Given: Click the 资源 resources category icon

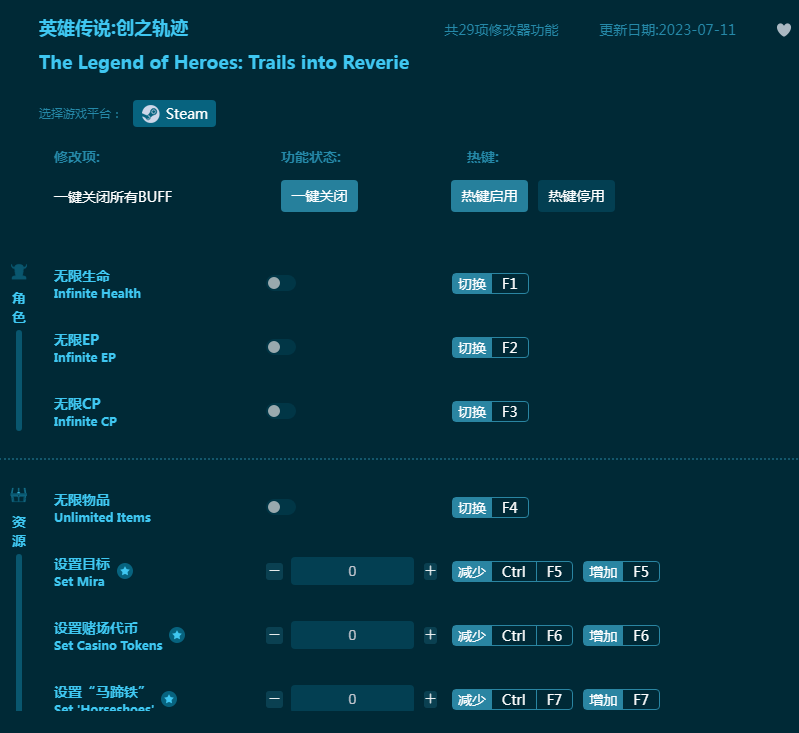Looking at the screenshot, I should pyautogui.click(x=19, y=495).
